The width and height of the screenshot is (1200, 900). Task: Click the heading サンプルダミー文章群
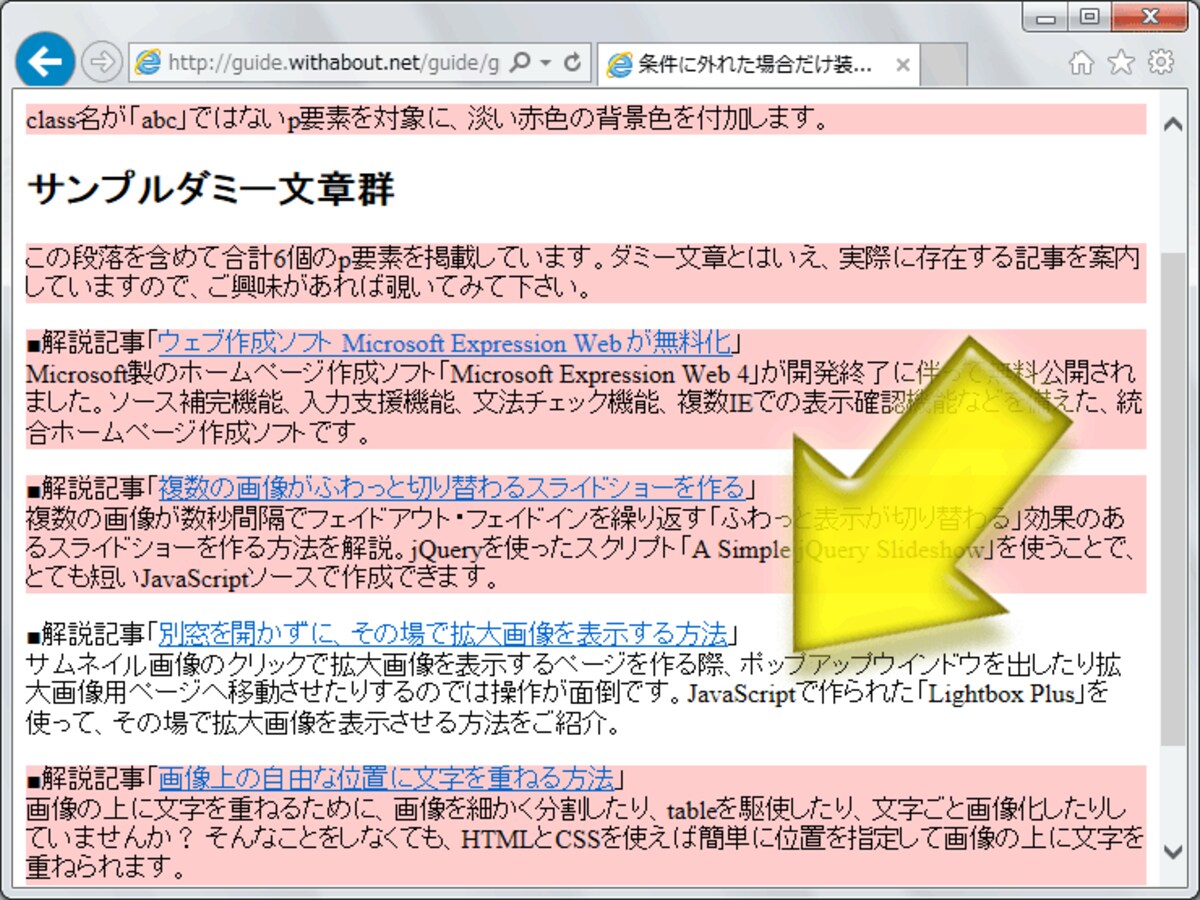(x=210, y=188)
